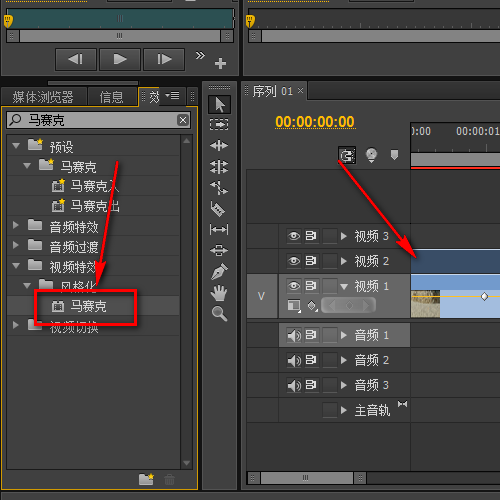Select the Hand tool
Viewport: 500px width, 500px height.
(x=219, y=293)
